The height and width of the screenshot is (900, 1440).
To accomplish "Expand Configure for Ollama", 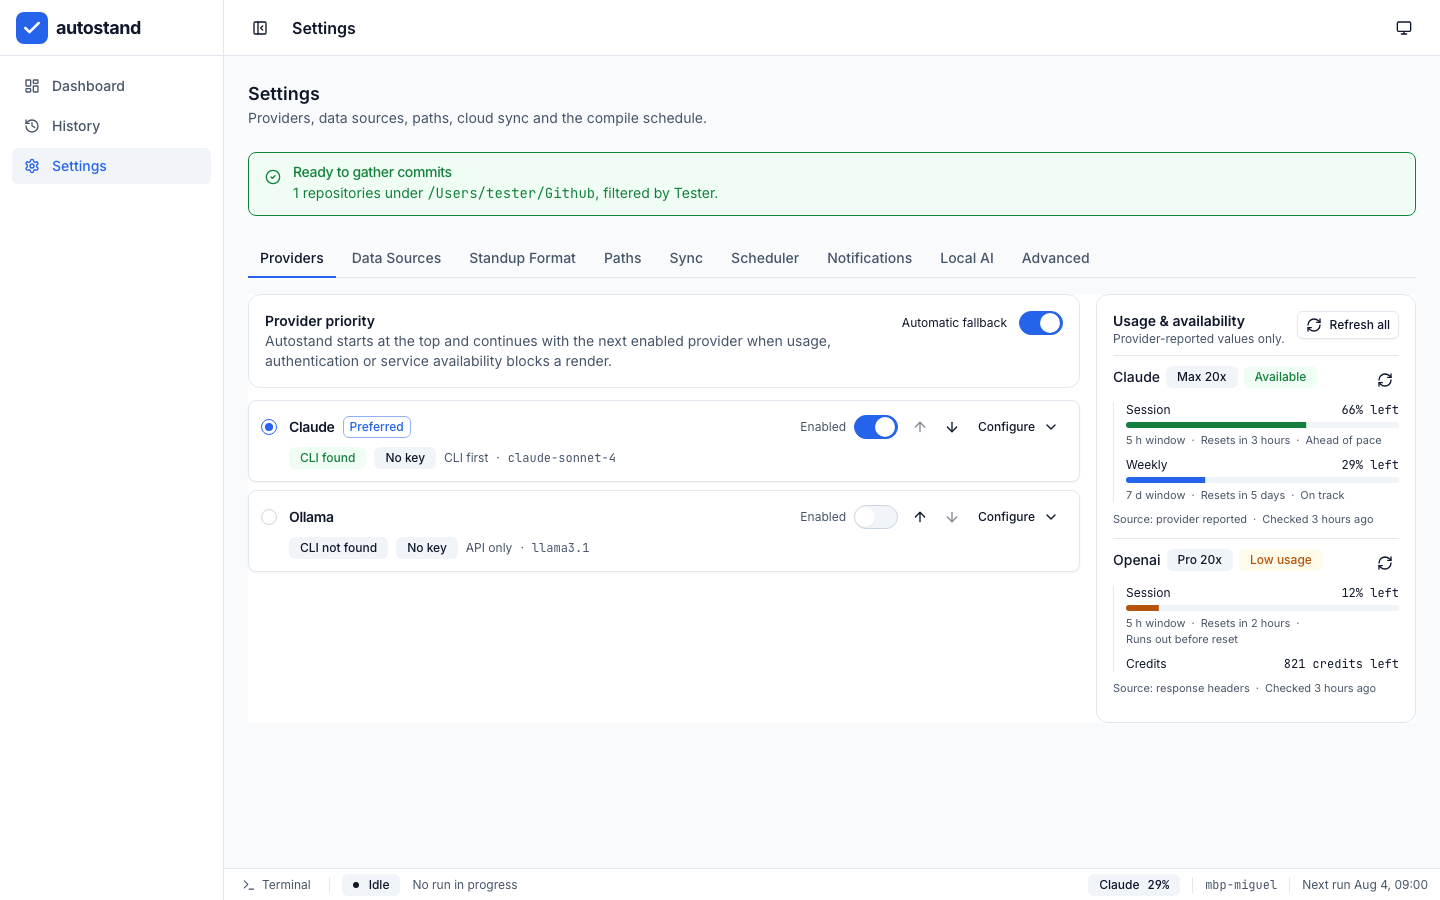I will [x=1017, y=517].
